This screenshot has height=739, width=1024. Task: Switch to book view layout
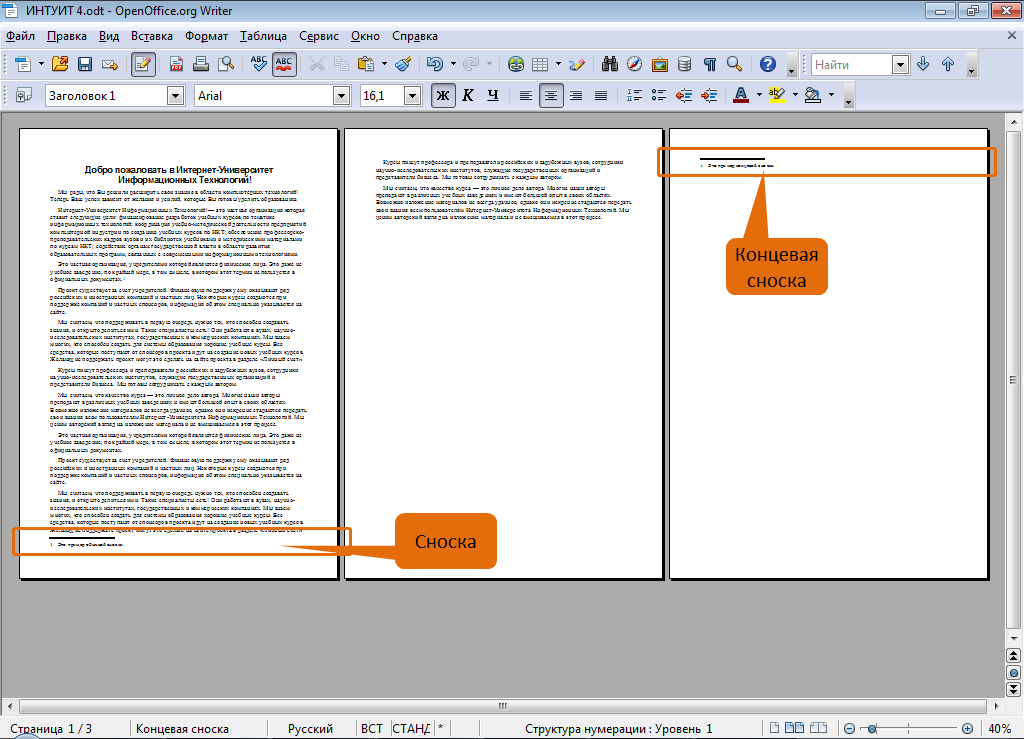(x=818, y=728)
